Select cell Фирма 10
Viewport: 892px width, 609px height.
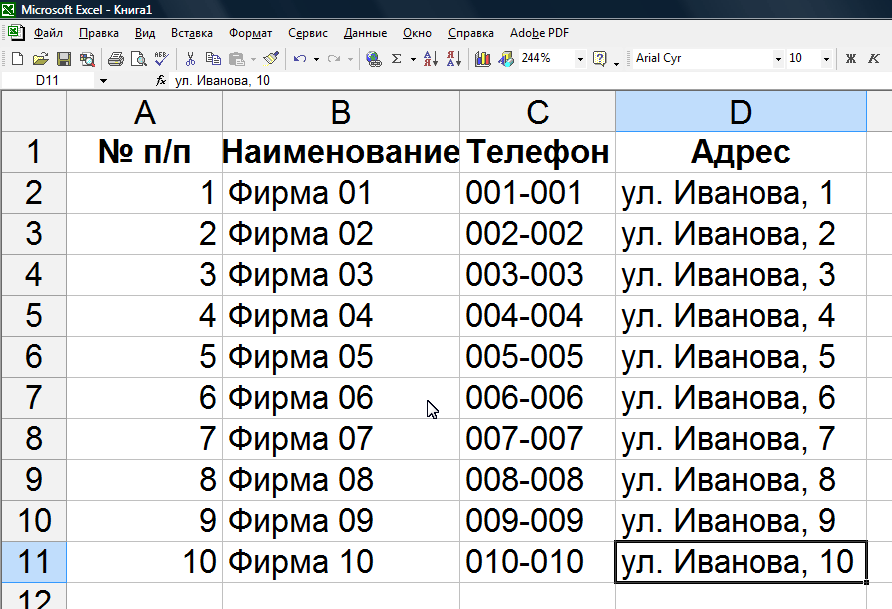coord(341,561)
